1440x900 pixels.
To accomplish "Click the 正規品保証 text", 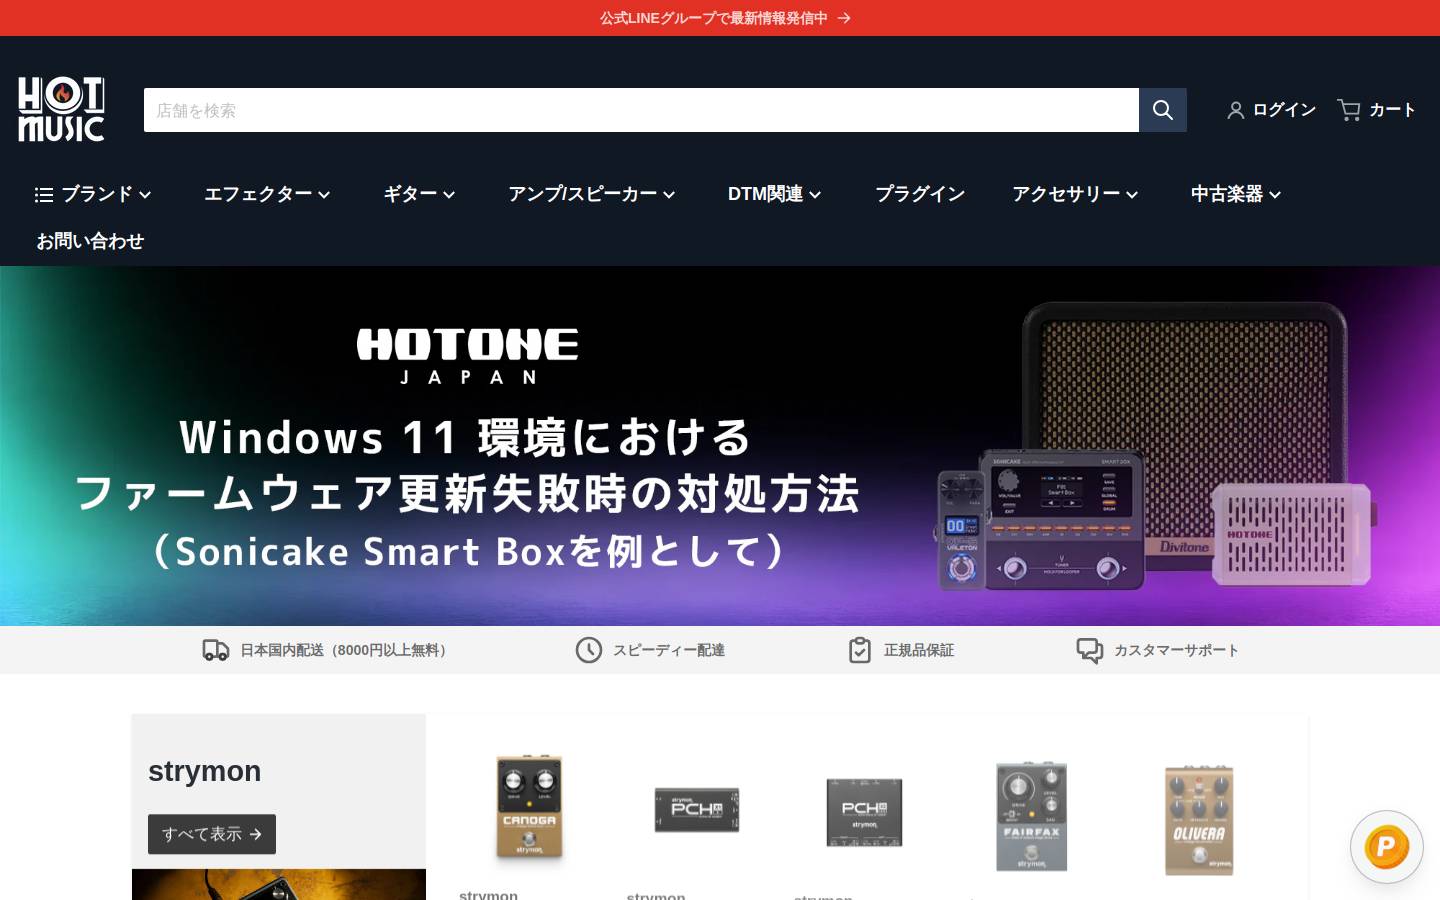I will tap(919, 650).
